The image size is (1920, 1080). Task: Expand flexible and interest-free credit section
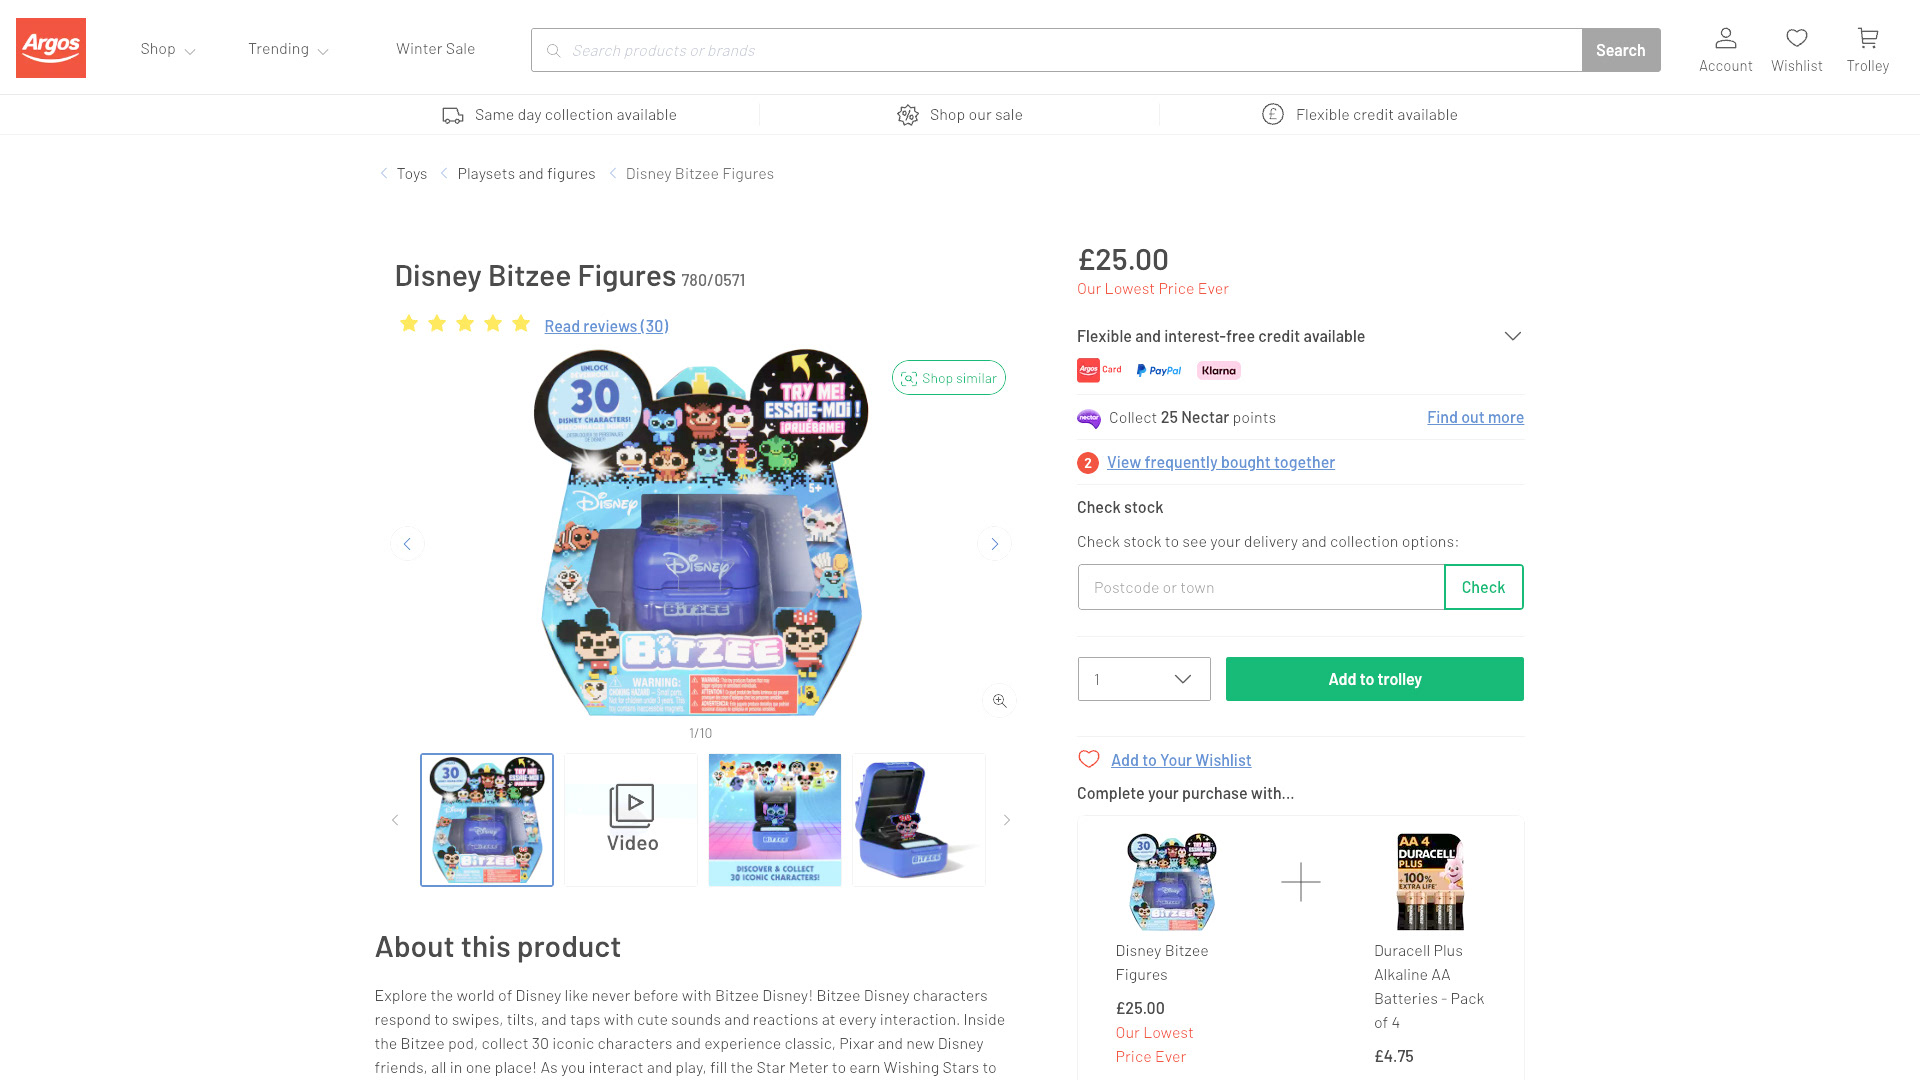pyautogui.click(x=1512, y=336)
